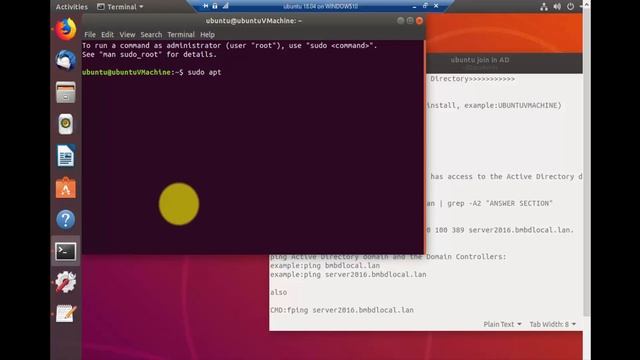Restore down the VM session window
This screenshot has width=640, height=360.
point(425,6)
